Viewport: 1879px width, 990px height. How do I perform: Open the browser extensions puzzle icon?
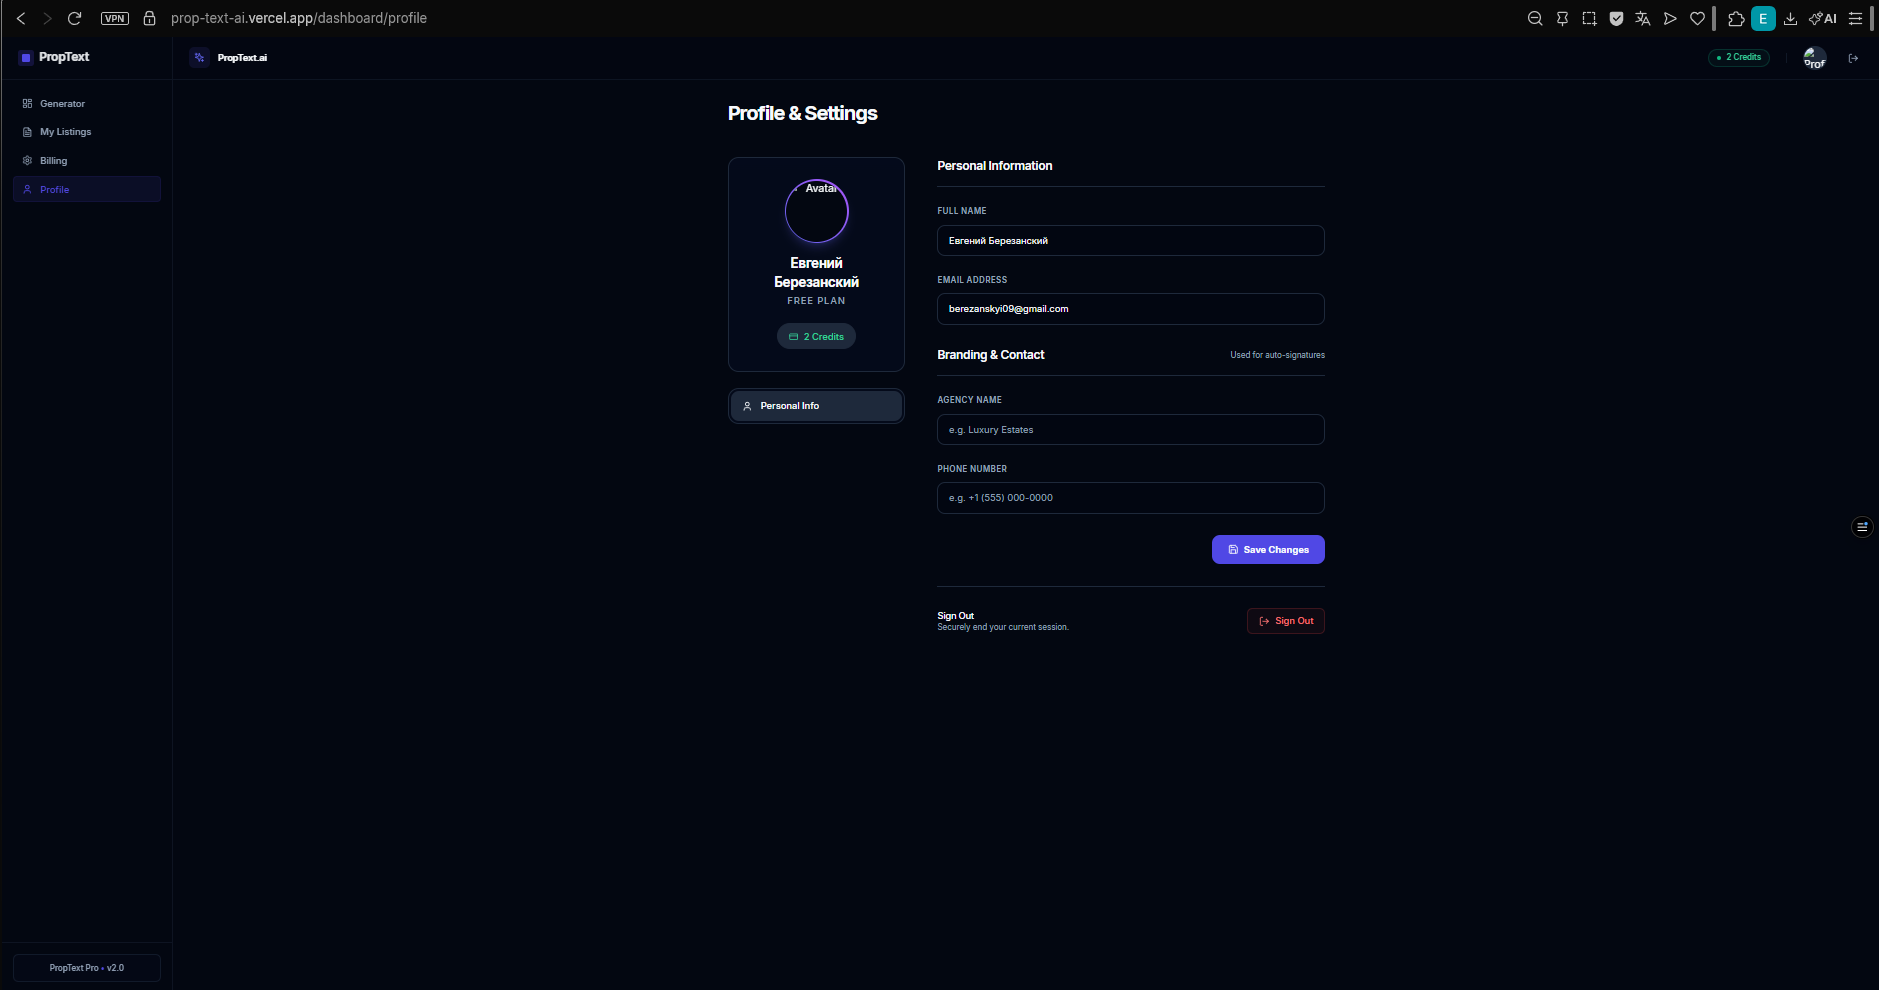(1737, 18)
